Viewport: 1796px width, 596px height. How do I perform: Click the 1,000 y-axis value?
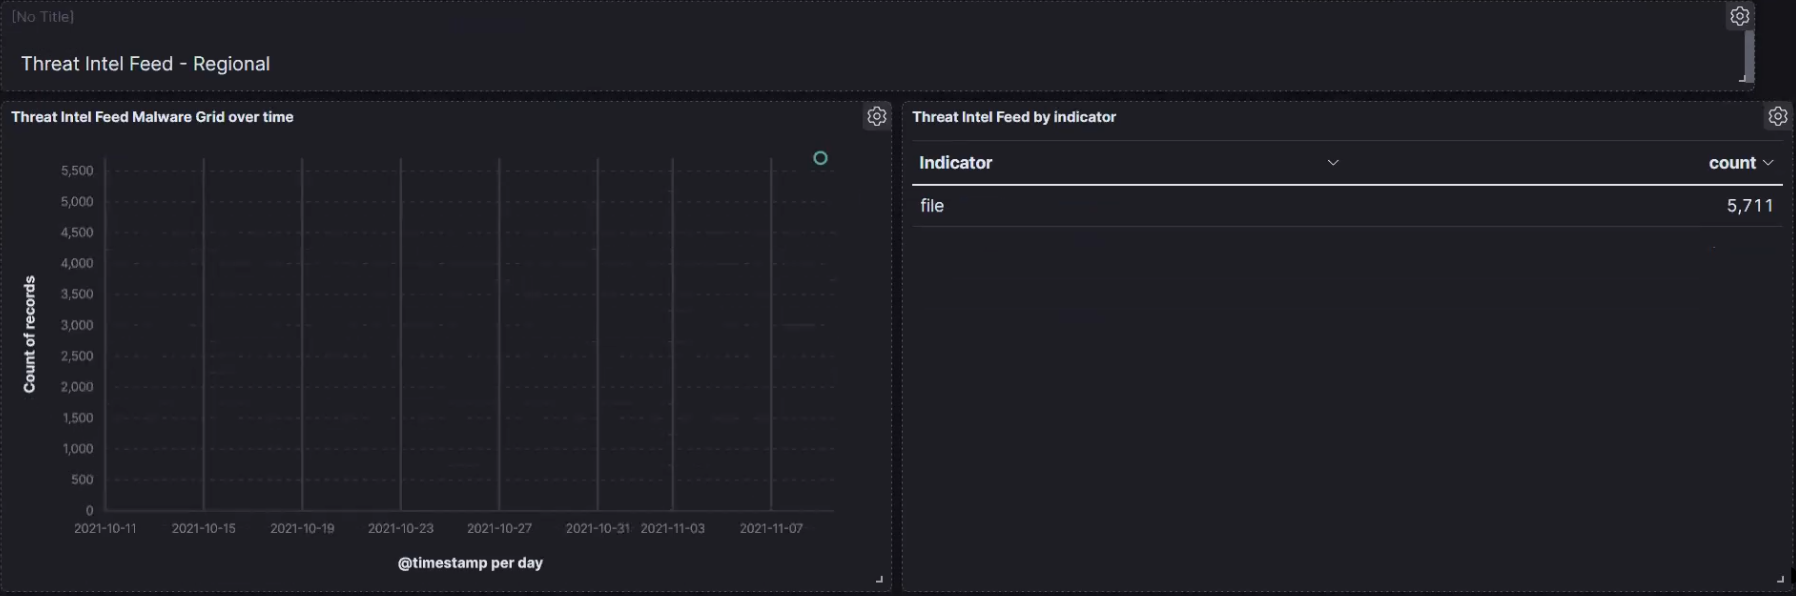[77, 449]
